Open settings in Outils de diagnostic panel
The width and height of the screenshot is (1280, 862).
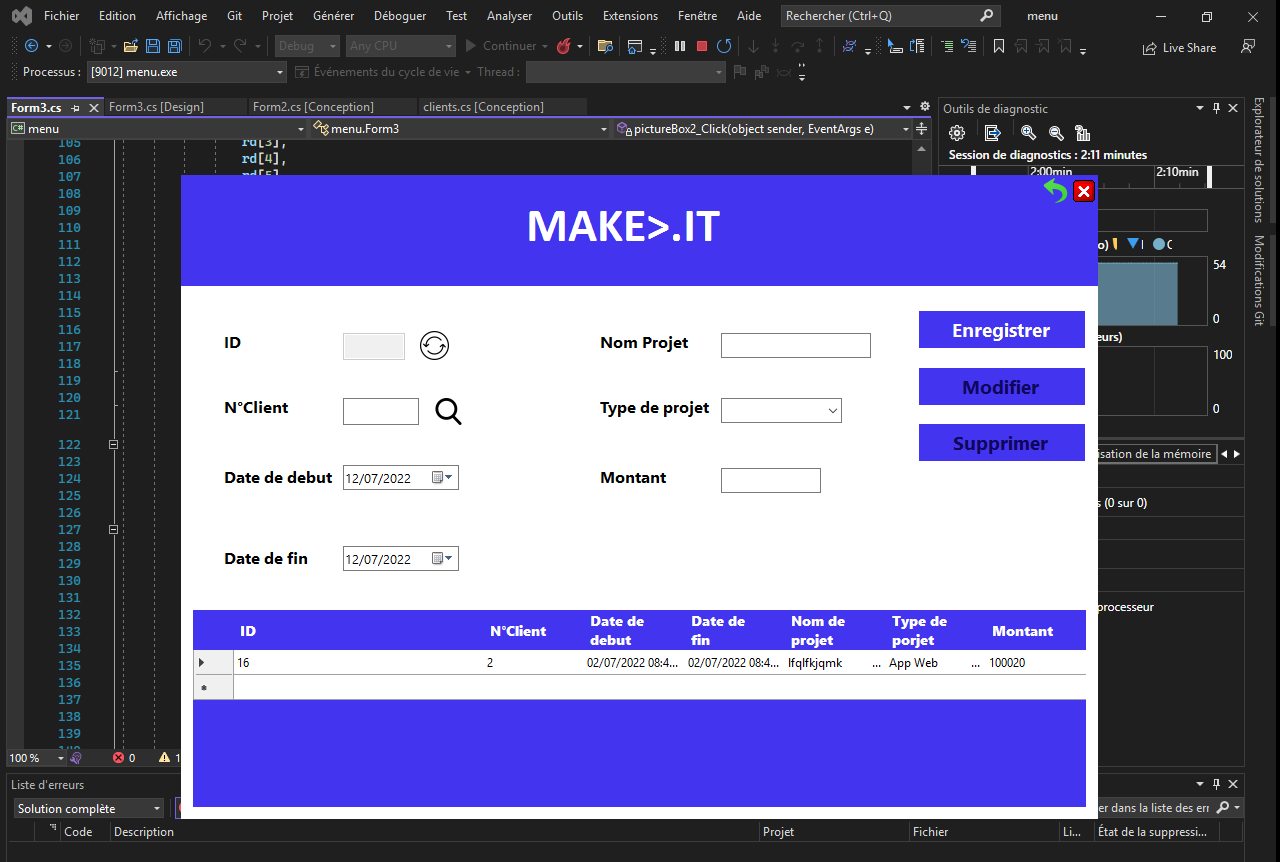[x=956, y=132]
